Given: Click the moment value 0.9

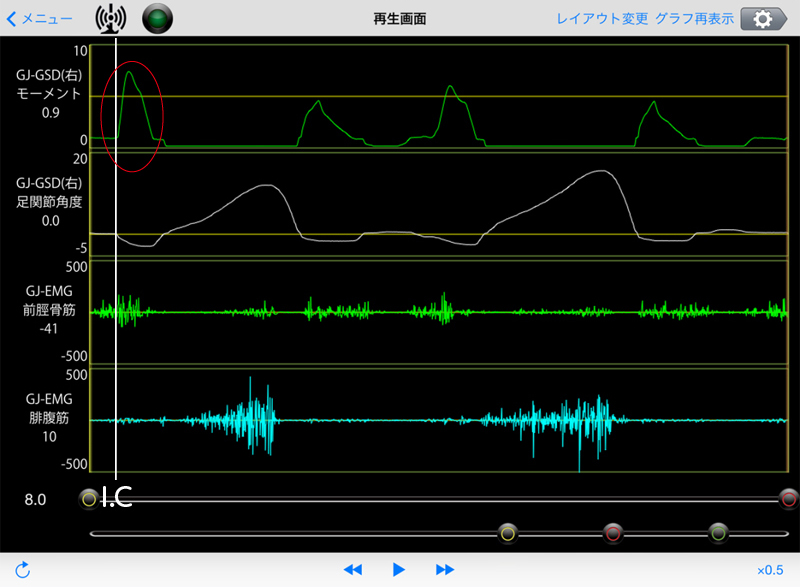Looking at the screenshot, I should coord(51,113).
